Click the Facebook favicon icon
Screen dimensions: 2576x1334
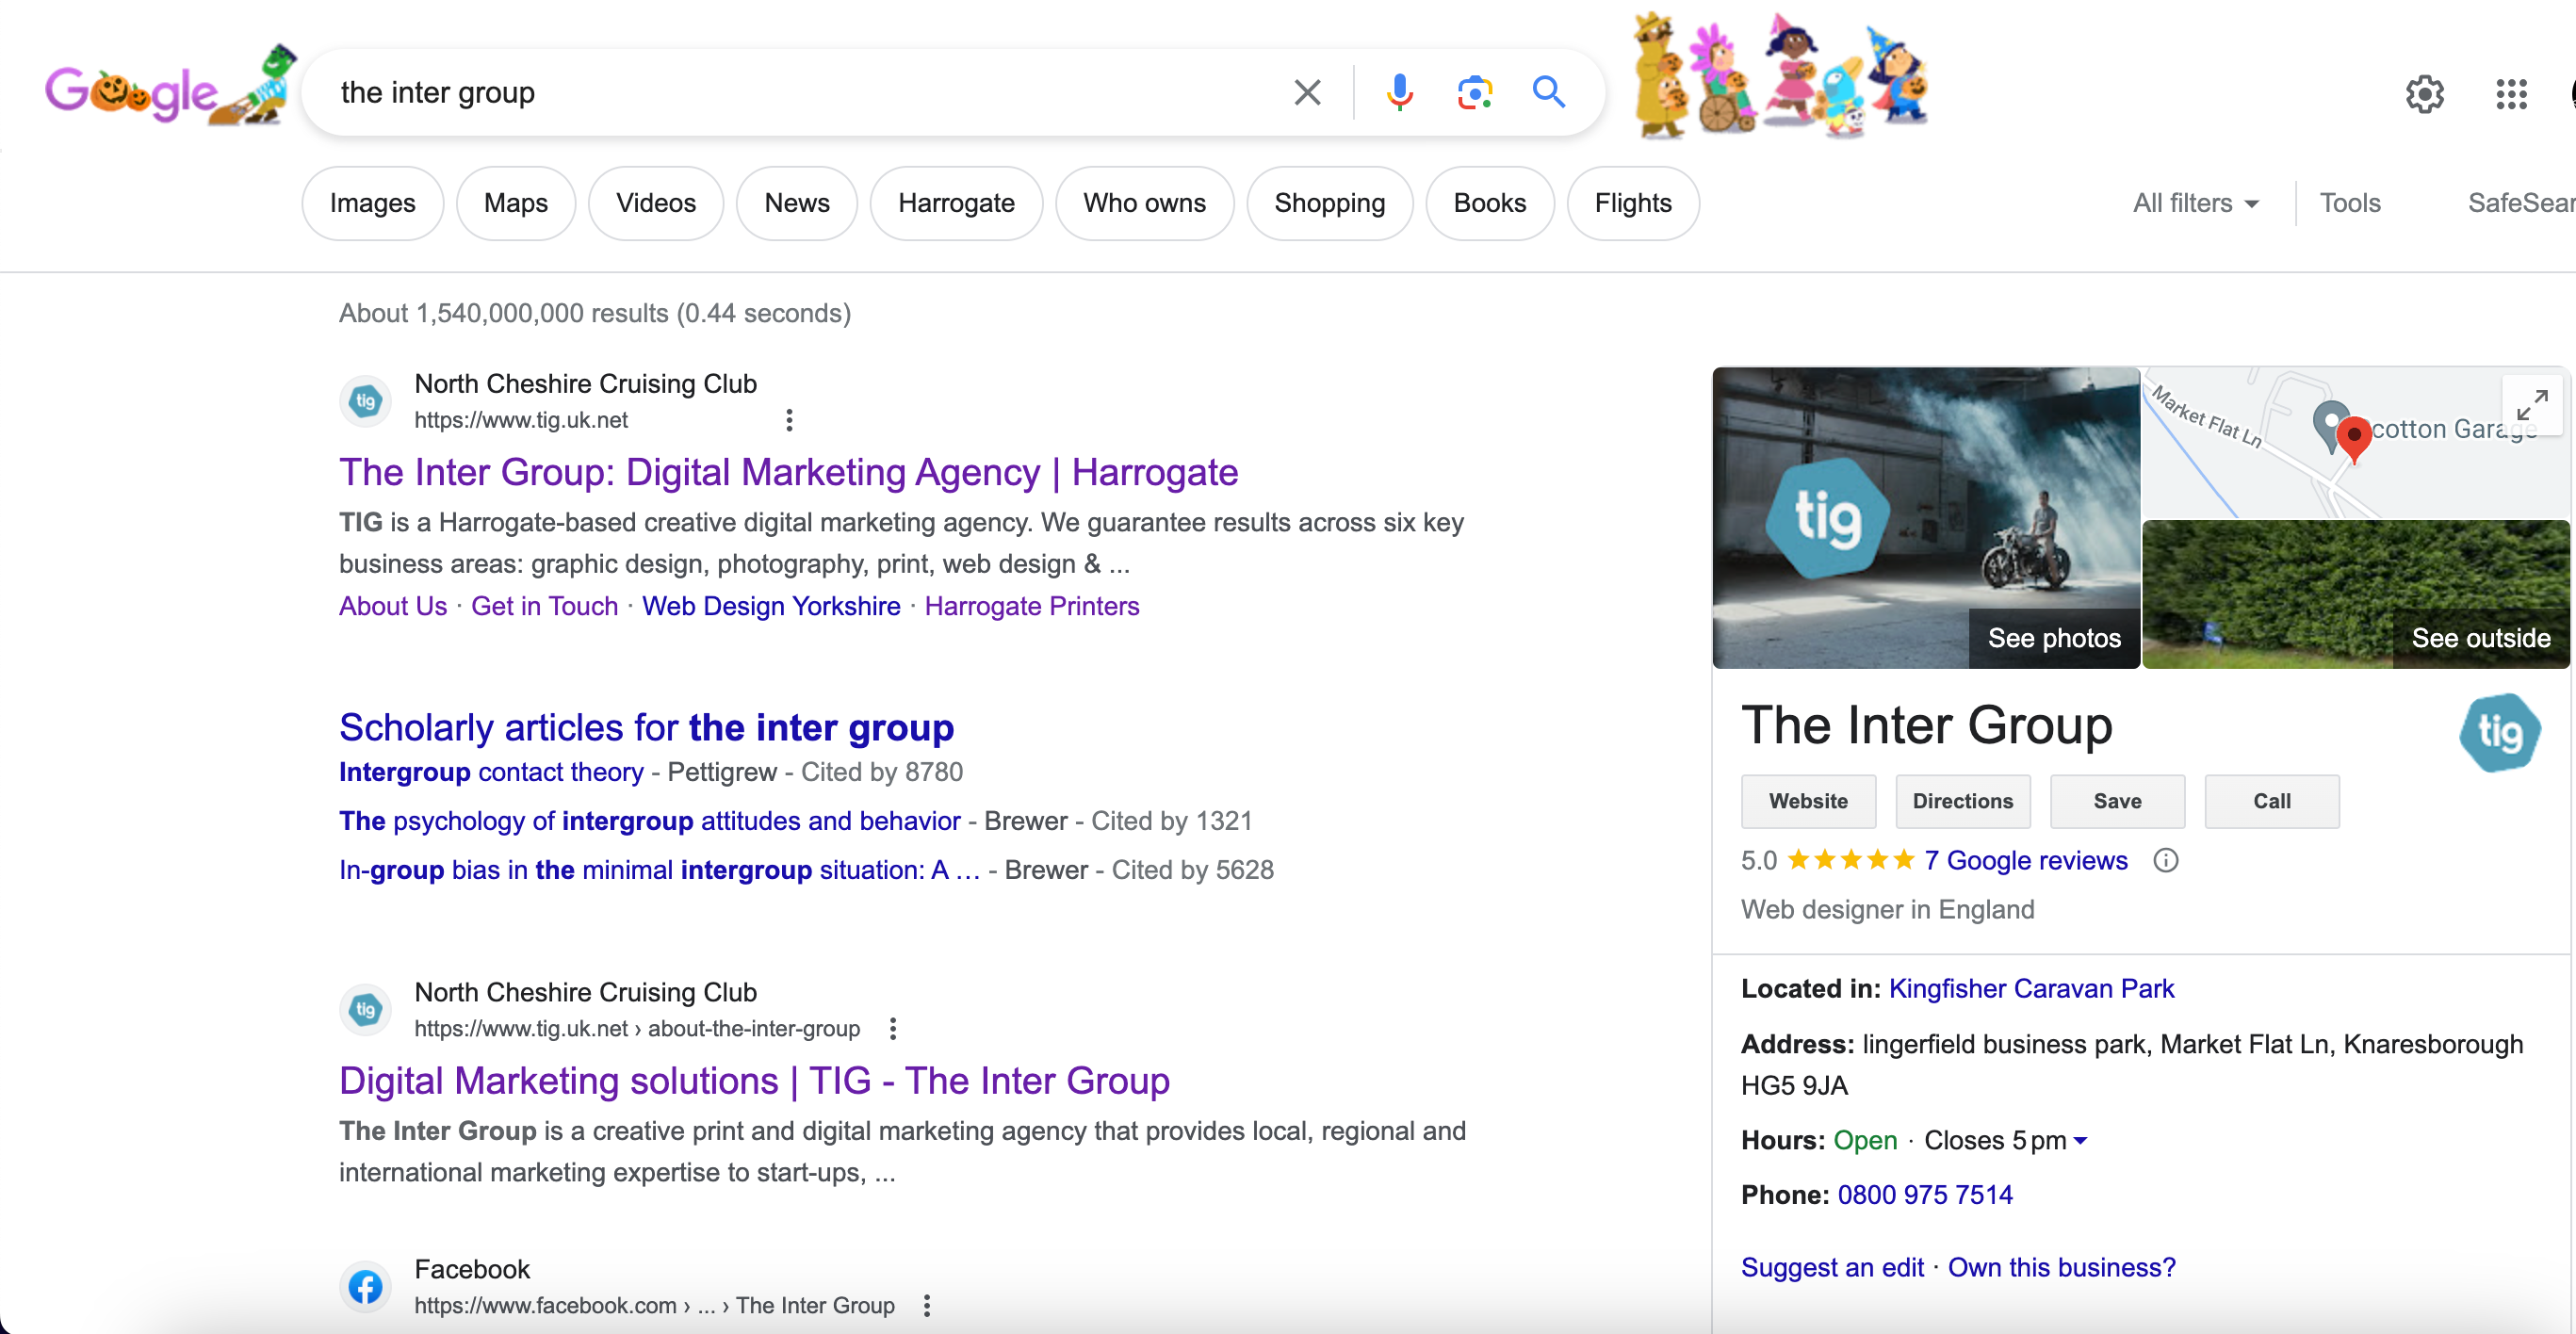point(365,1287)
